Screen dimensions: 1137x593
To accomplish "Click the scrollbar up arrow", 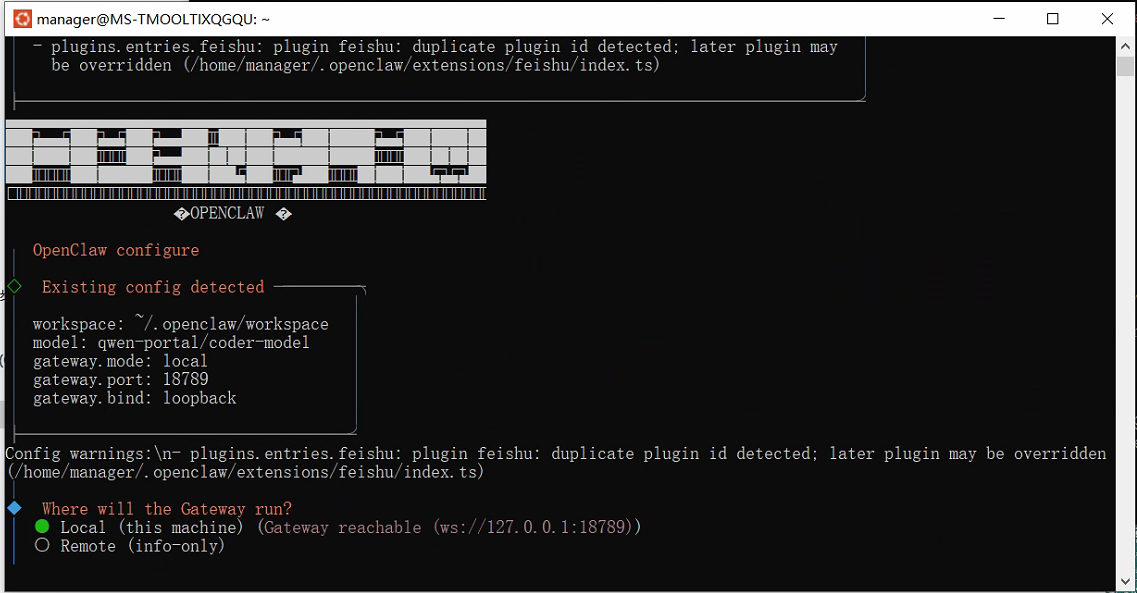I will pos(1125,46).
